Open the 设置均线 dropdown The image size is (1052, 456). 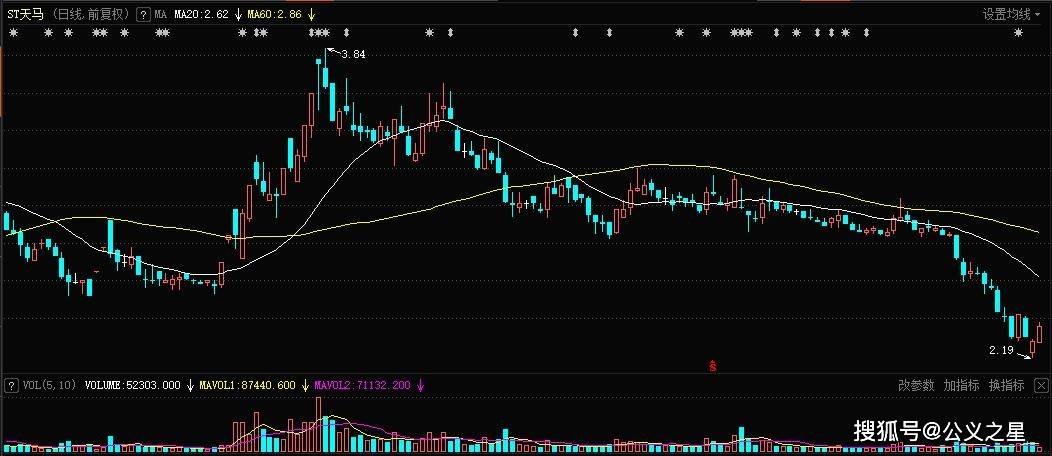click(1012, 15)
